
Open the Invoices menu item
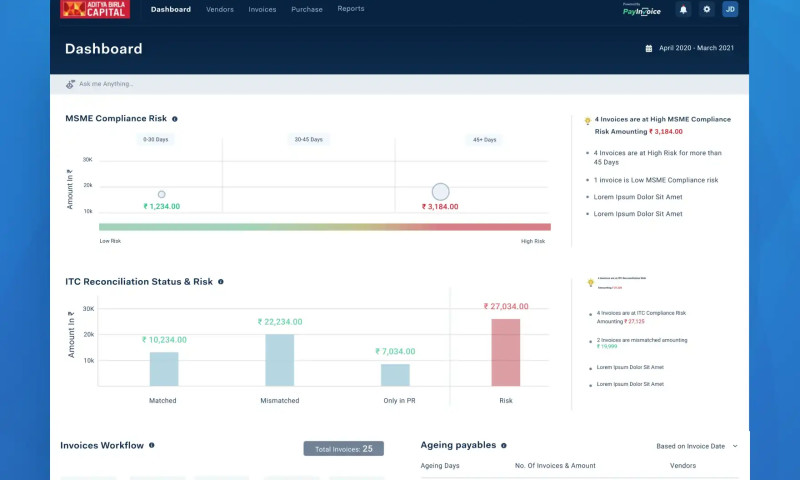(x=262, y=9)
